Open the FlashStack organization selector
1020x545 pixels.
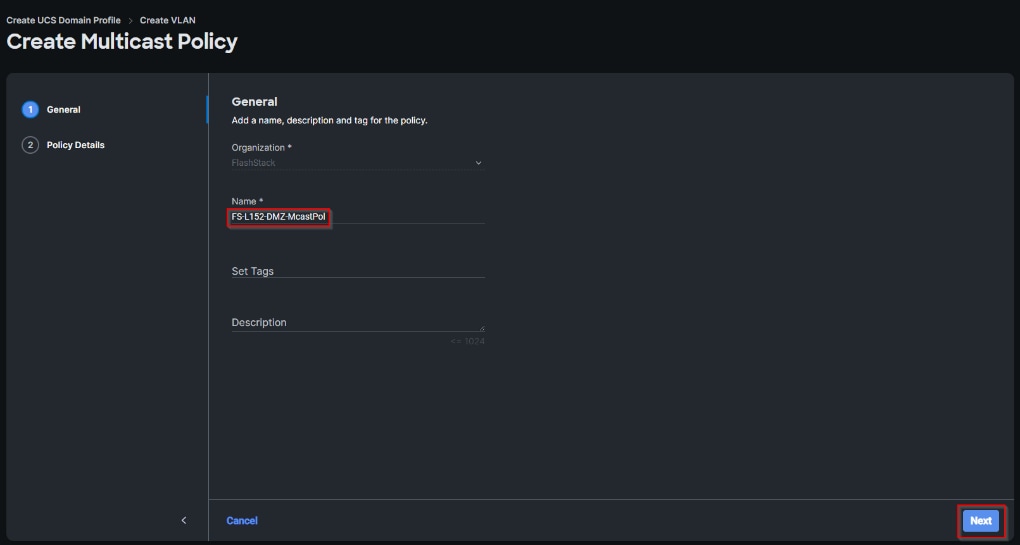[x=355, y=163]
